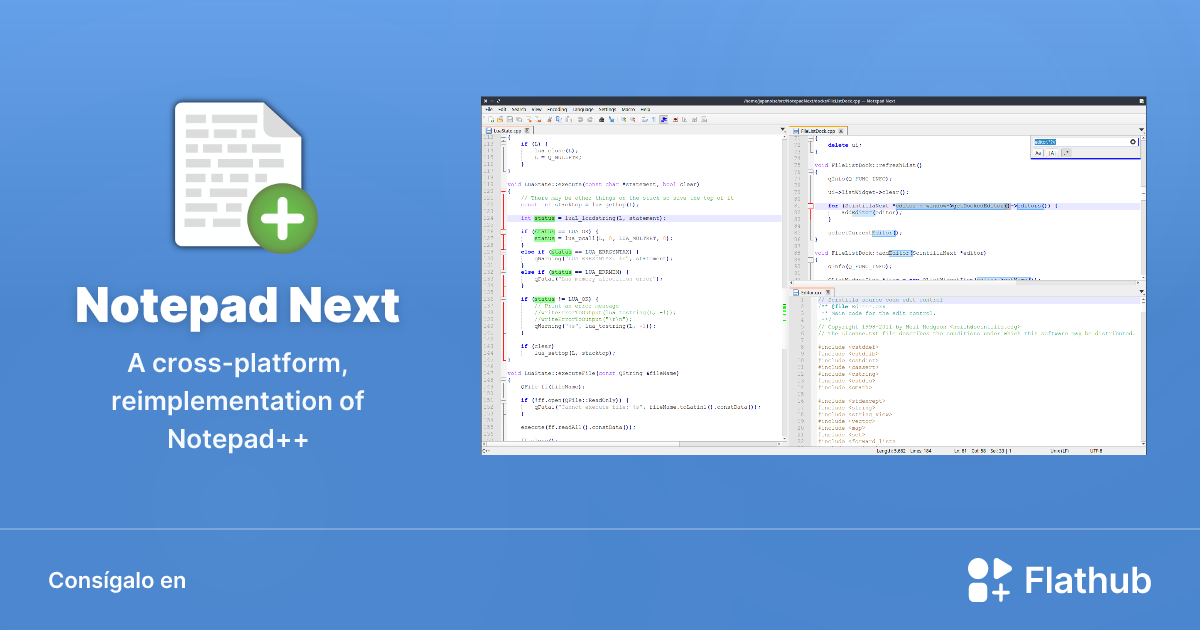Toggle match case in quick find
The height and width of the screenshot is (630, 1200).
click(1038, 152)
